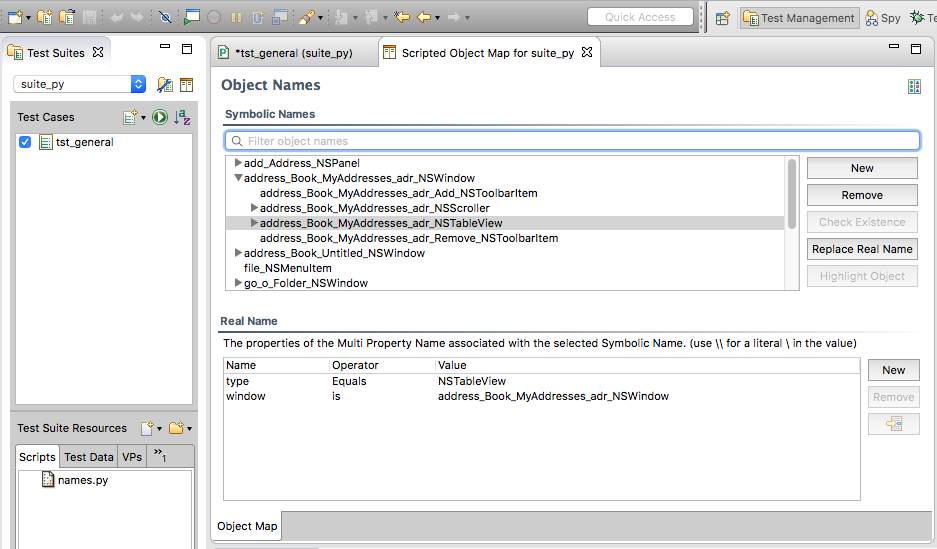937x549 pixels.
Task: Switch to the *tst_general (suite_py) editor tab
Action: point(294,52)
